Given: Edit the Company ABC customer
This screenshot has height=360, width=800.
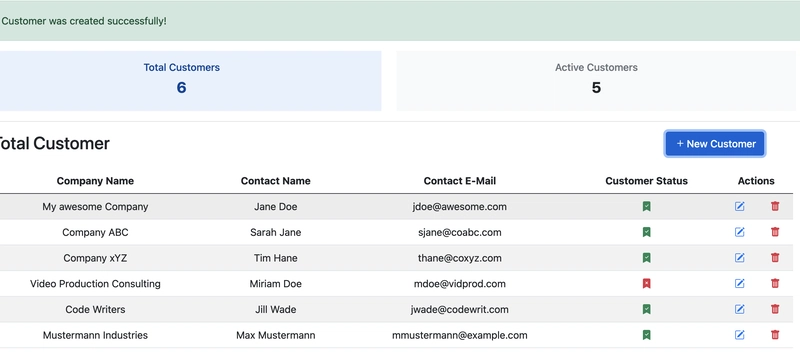Looking at the screenshot, I should [x=739, y=232].
